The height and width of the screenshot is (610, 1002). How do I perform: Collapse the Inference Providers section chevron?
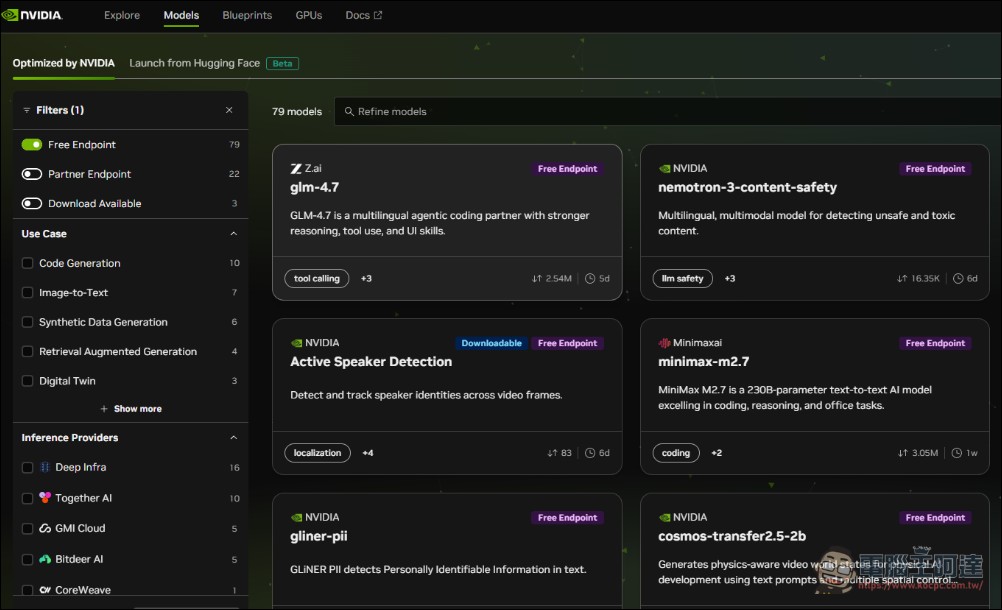point(233,438)
